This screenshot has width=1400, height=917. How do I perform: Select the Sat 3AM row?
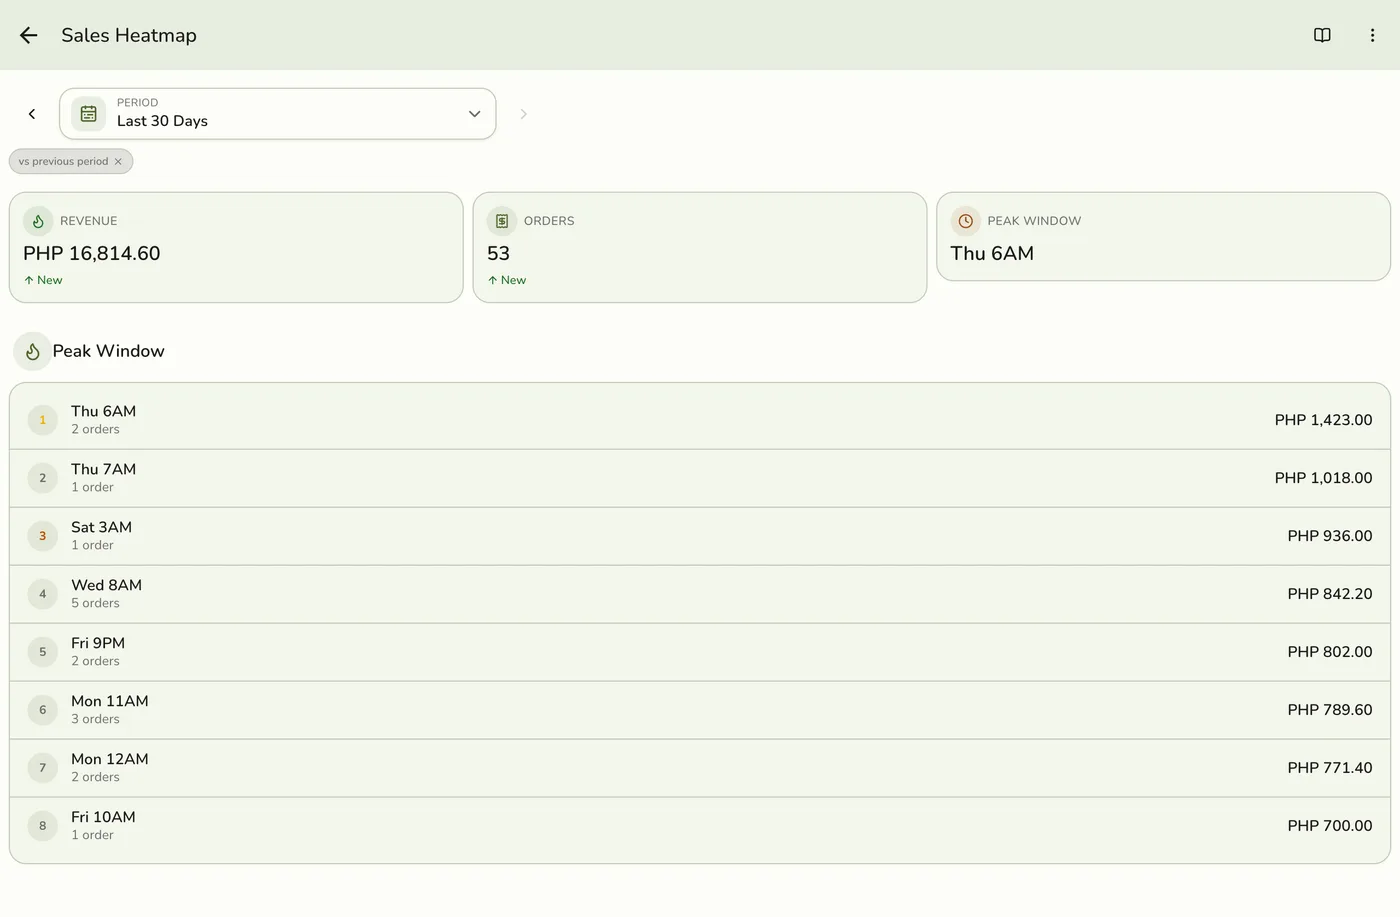coord(700,536)
